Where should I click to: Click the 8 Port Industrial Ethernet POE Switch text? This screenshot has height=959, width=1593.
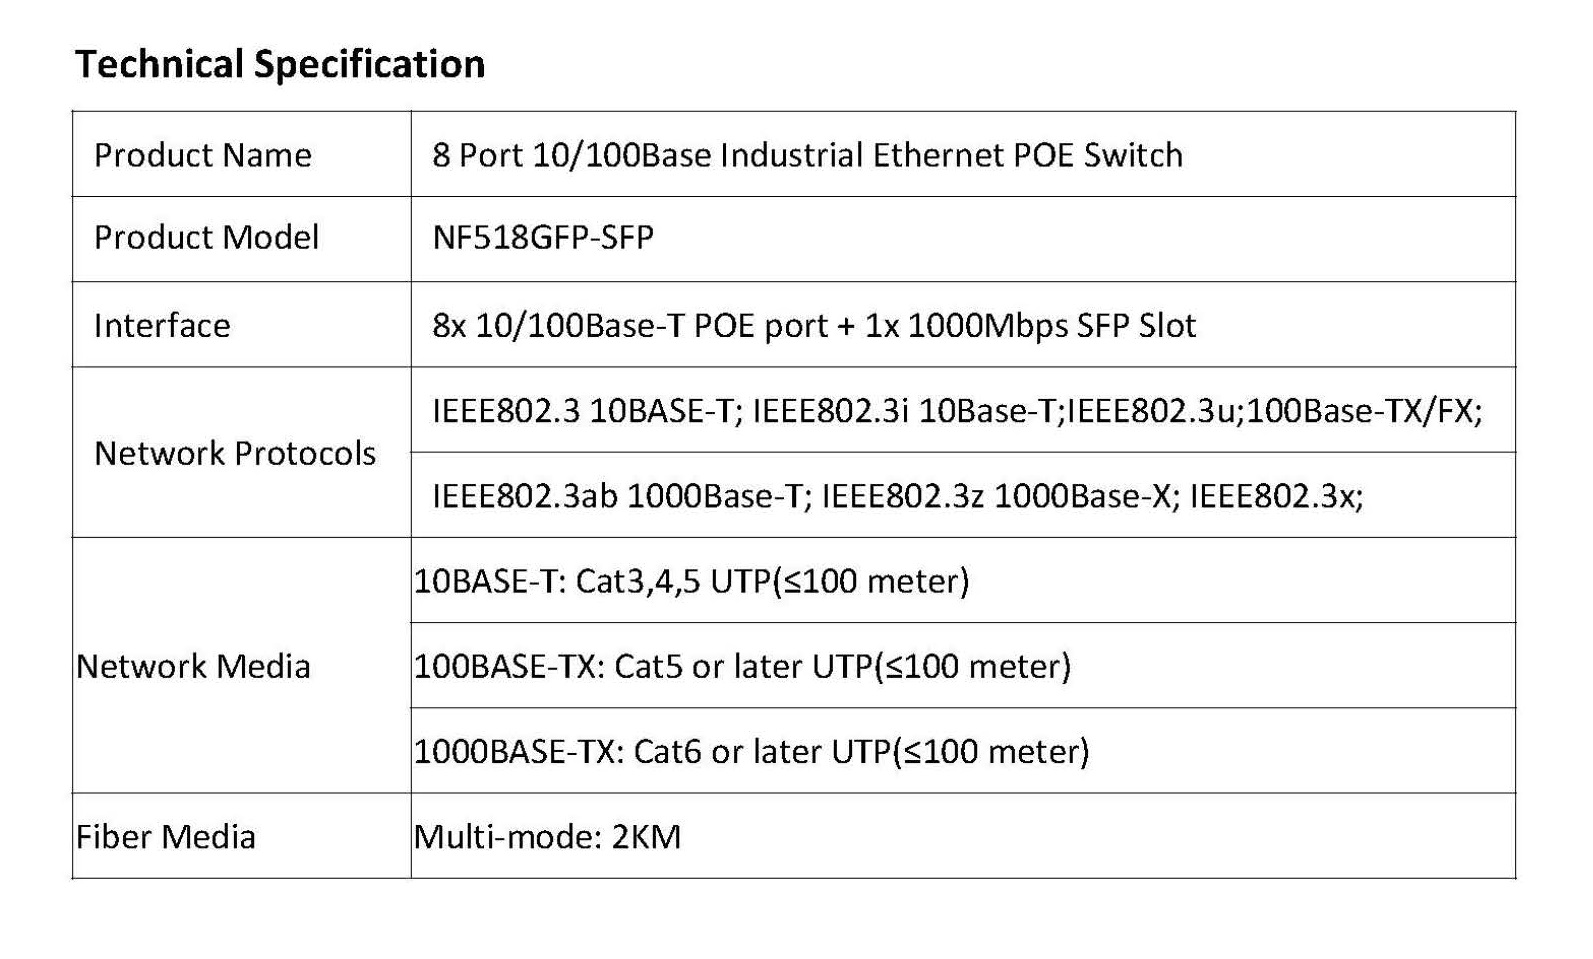[x=807, y=155]
